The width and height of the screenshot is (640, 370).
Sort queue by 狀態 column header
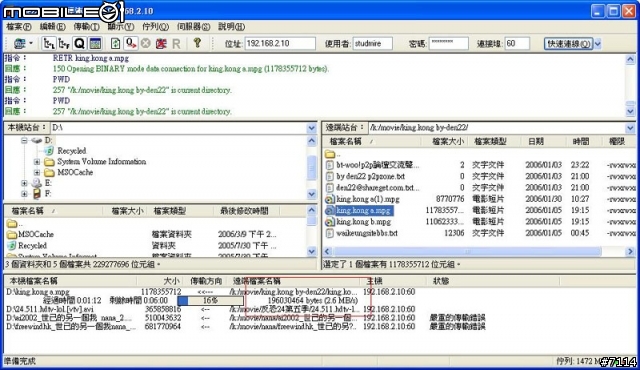pos(494,281)
